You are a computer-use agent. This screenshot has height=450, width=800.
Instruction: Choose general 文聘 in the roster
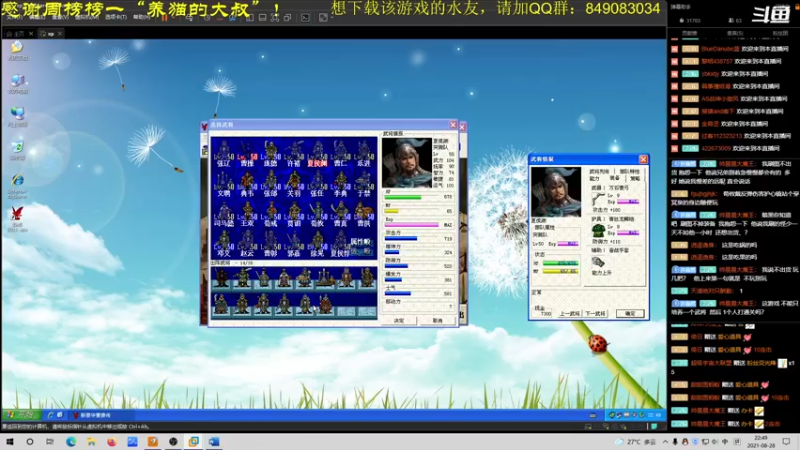point(223,183)
